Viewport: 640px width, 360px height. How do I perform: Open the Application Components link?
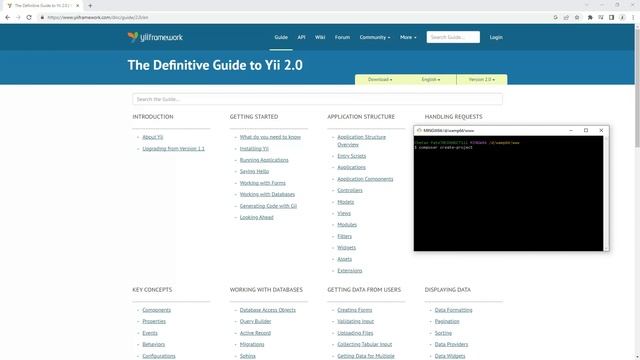(365, 179)
